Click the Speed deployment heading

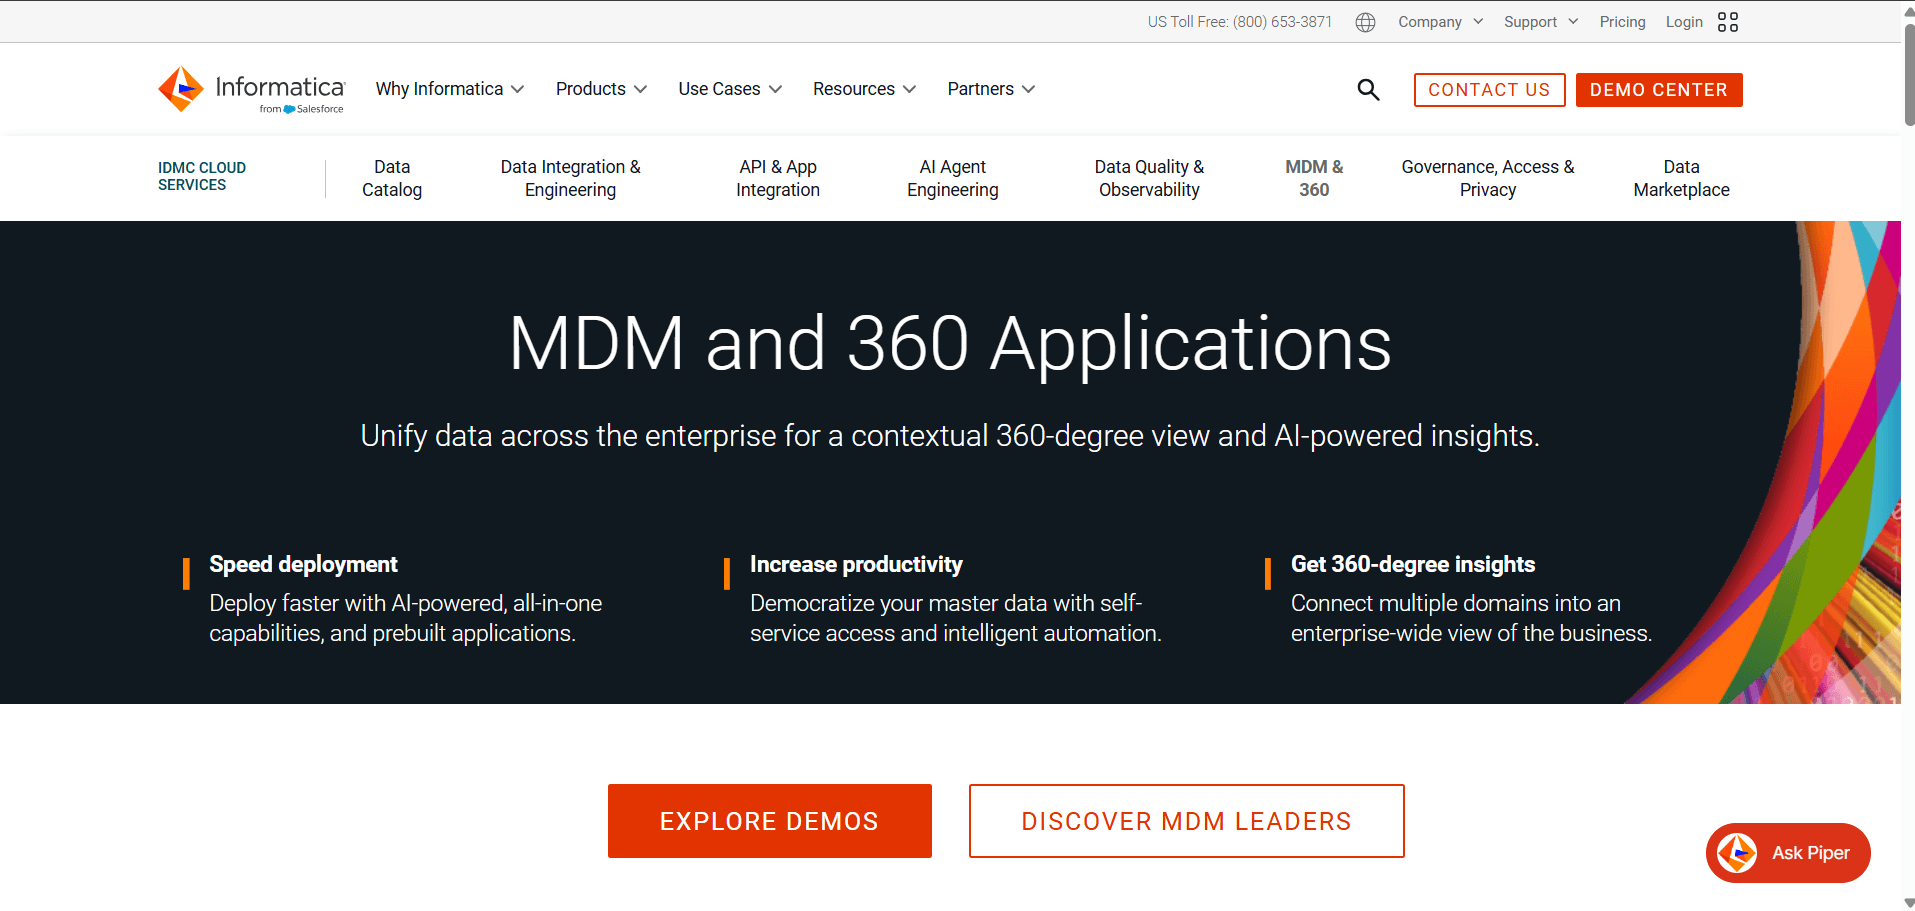click(x=303, y=564)
